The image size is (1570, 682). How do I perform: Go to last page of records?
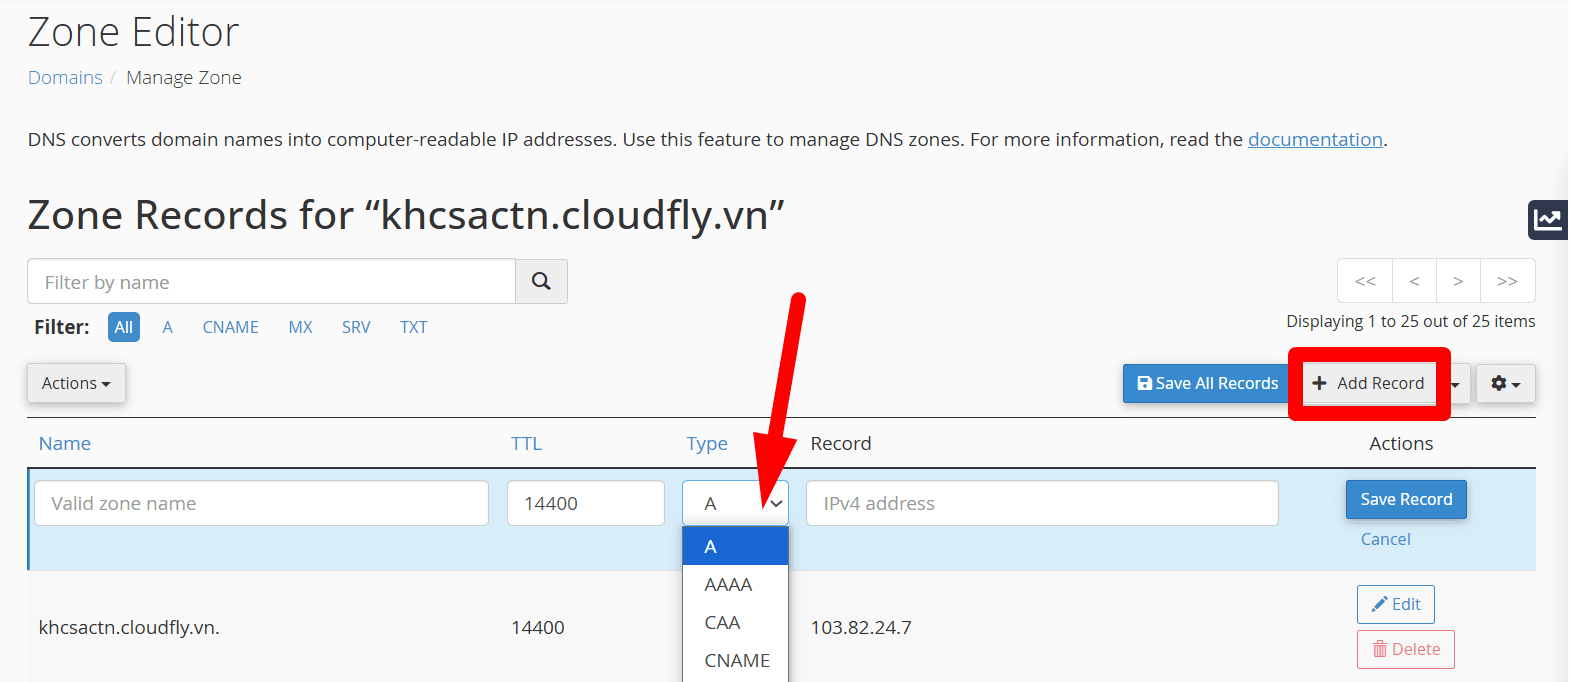point(1508,281)
